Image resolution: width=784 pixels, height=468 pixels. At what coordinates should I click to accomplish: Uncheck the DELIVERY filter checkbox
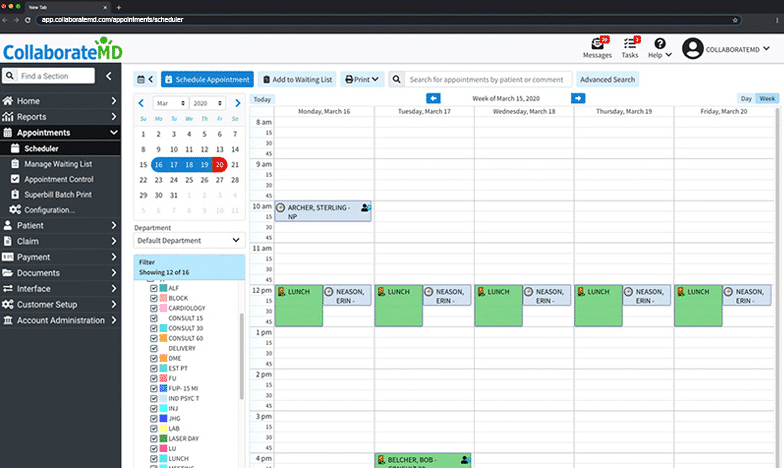point(154,348)
